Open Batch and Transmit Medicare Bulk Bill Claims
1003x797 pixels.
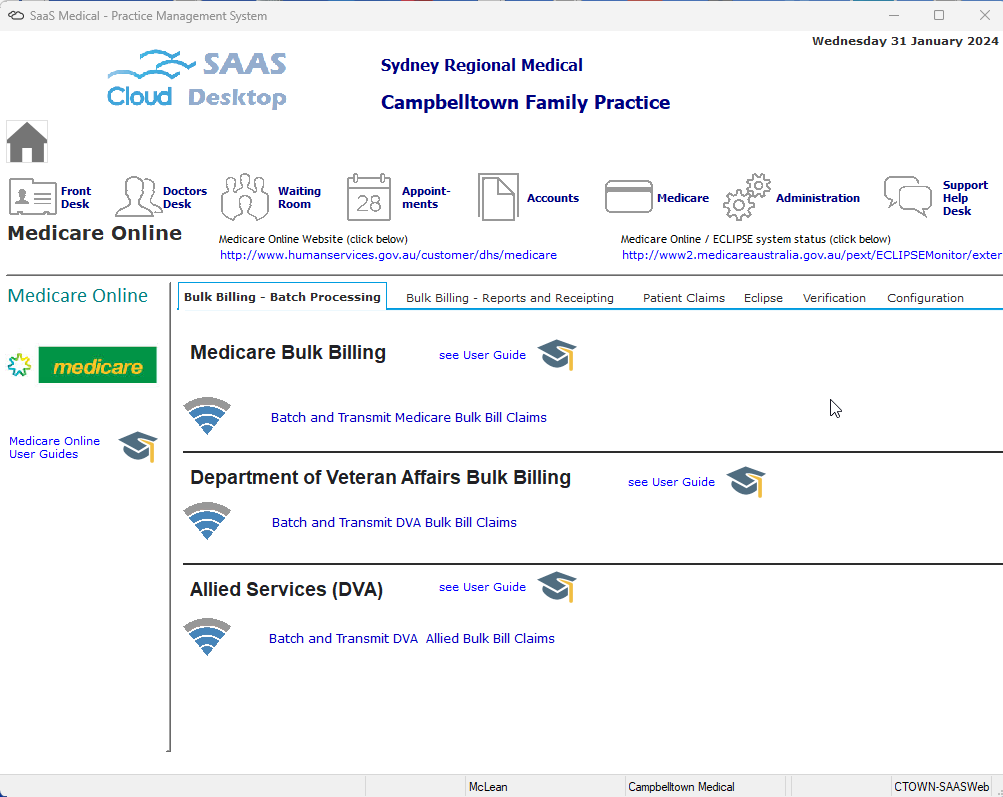tap(409, 418)
